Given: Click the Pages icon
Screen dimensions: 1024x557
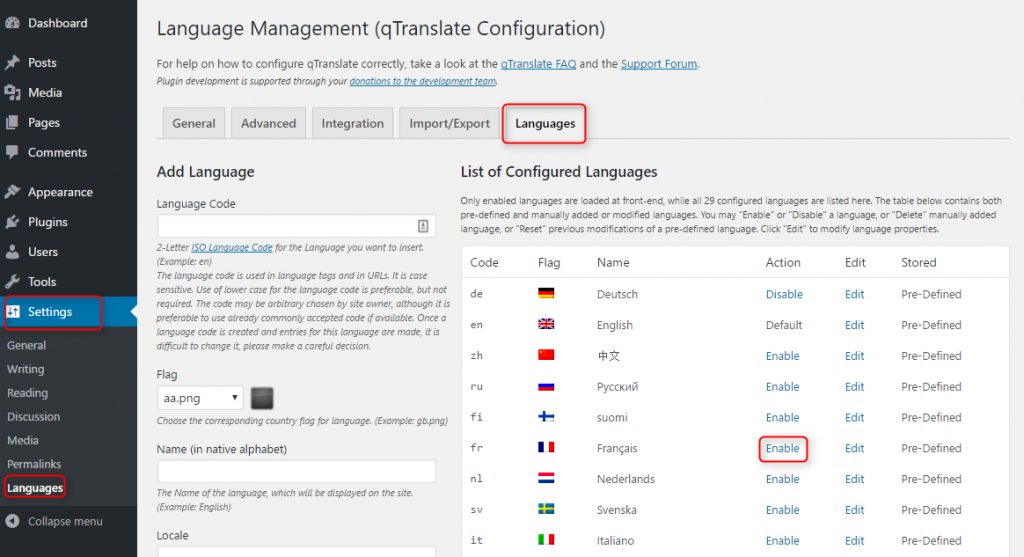Looking at the screenshot, I should click(x=12, y=122).
